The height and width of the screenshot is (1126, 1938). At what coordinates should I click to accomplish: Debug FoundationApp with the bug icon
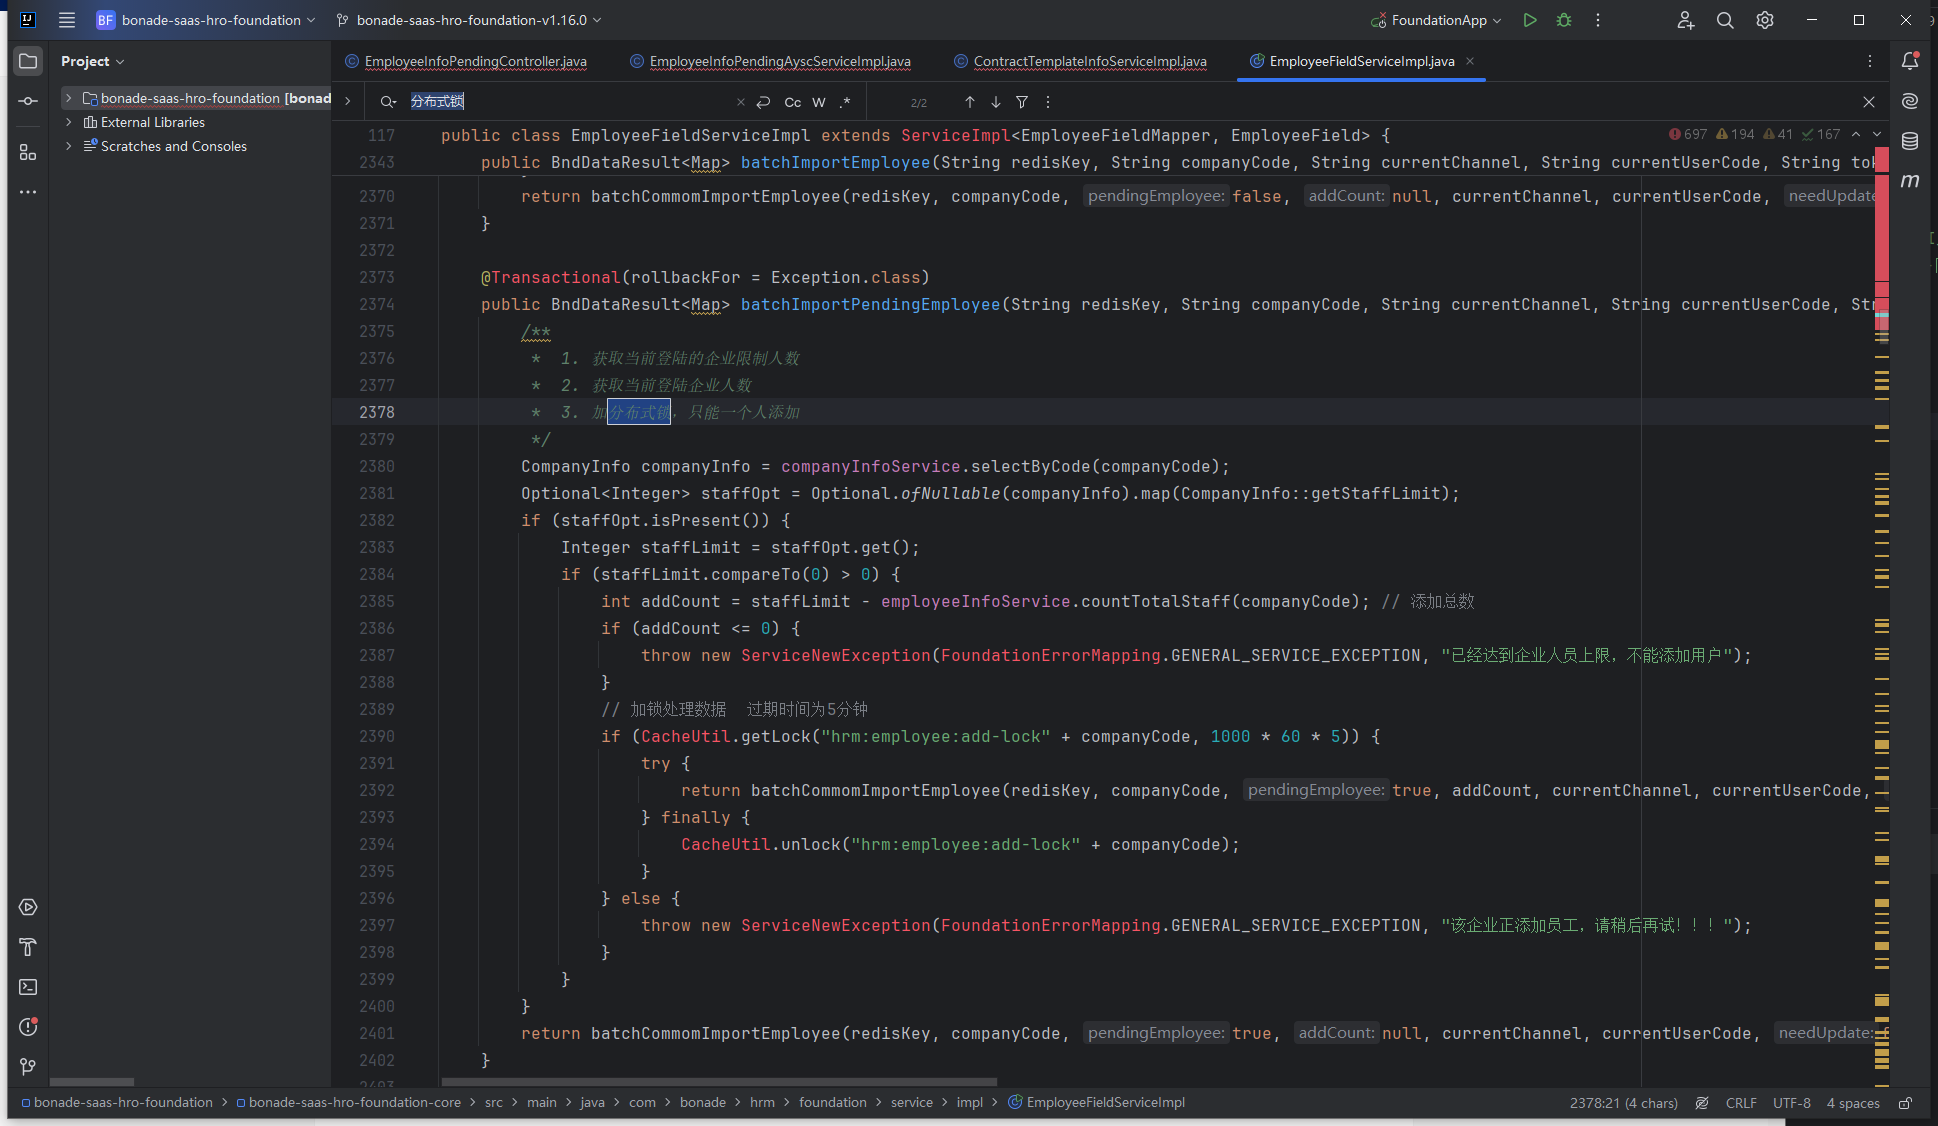click(1564, 20)
